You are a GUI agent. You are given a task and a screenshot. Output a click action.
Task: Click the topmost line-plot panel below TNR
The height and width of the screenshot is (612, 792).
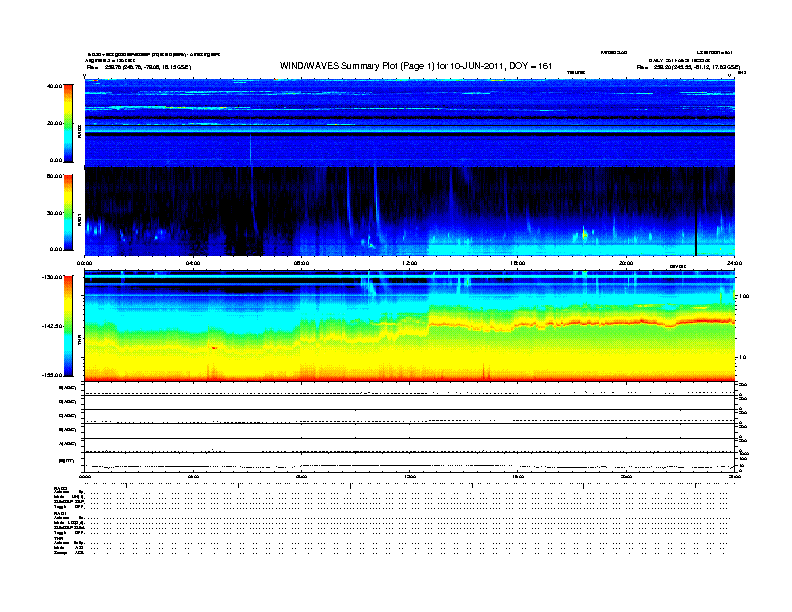coord(410,388)
